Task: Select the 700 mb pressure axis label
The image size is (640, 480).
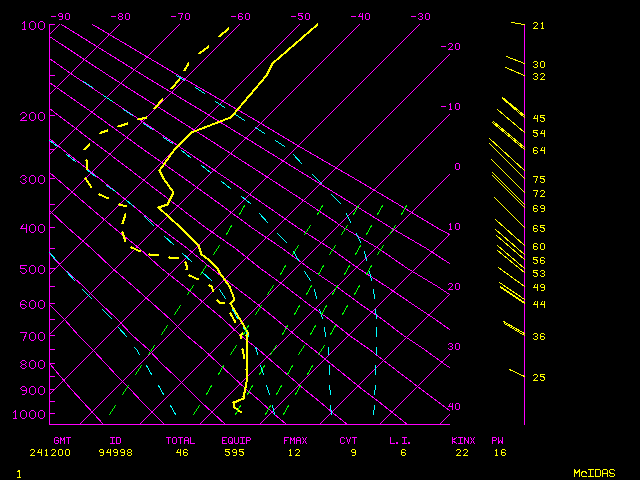Action: [x=33, y=337]
